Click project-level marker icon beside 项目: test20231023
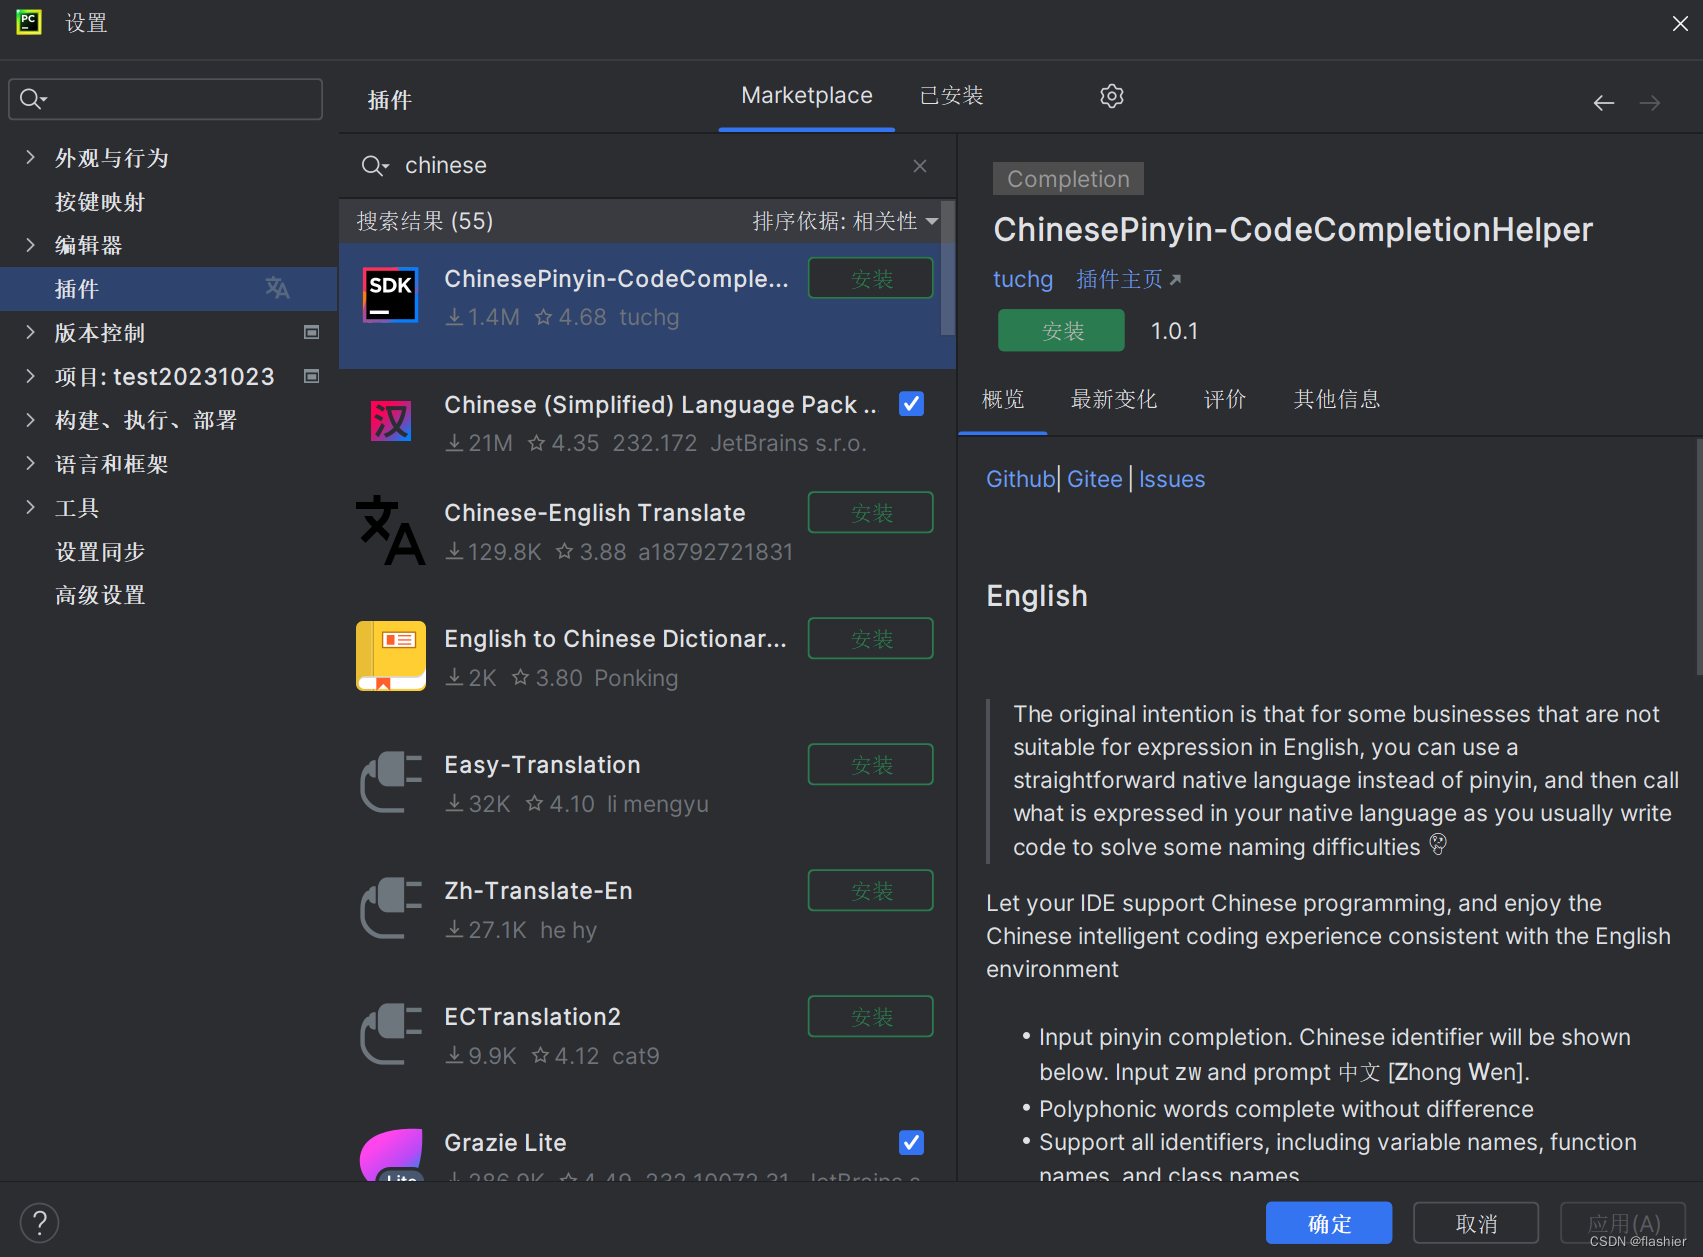The image size is (1703, 1257). point(311,376)
